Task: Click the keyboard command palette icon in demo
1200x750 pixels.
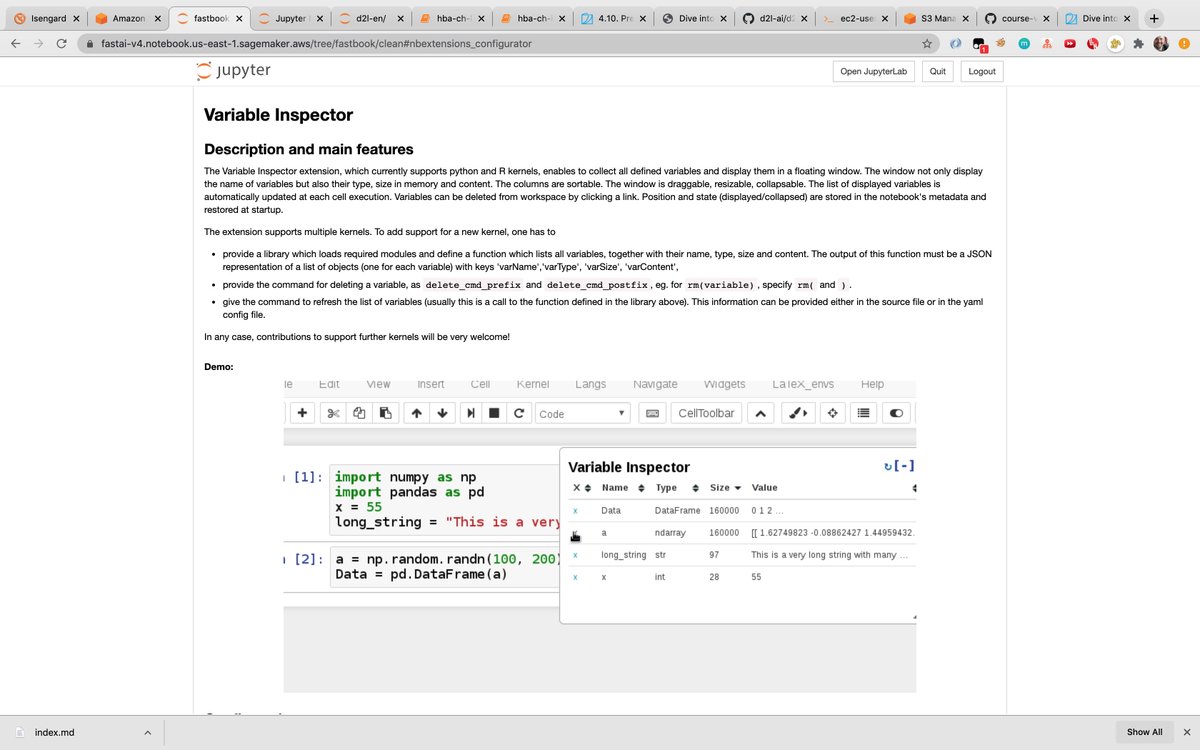Action: (x=652, y=413)
